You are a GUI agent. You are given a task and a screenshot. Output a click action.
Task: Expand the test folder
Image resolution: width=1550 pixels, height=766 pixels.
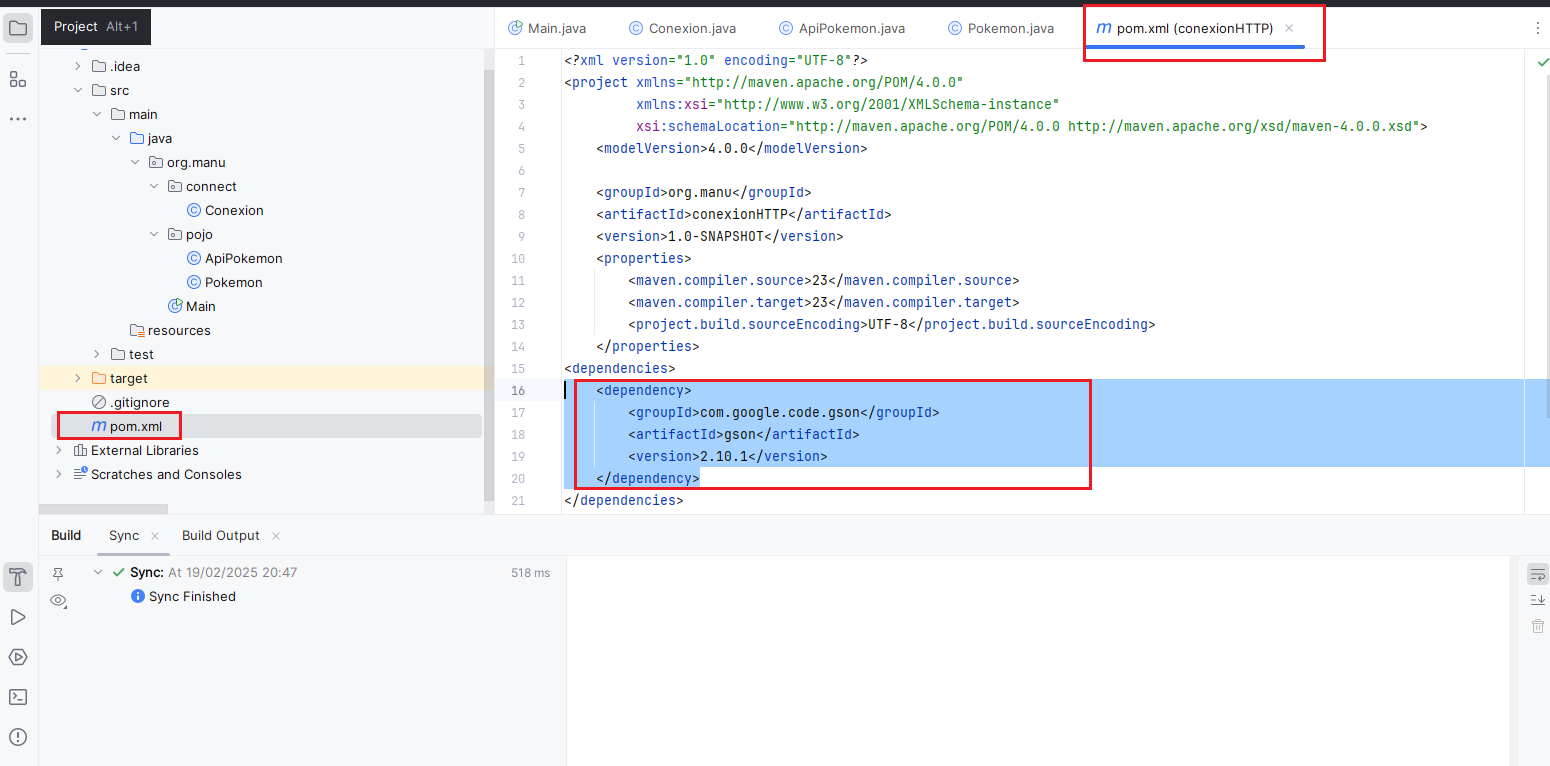tap(97, 354)
